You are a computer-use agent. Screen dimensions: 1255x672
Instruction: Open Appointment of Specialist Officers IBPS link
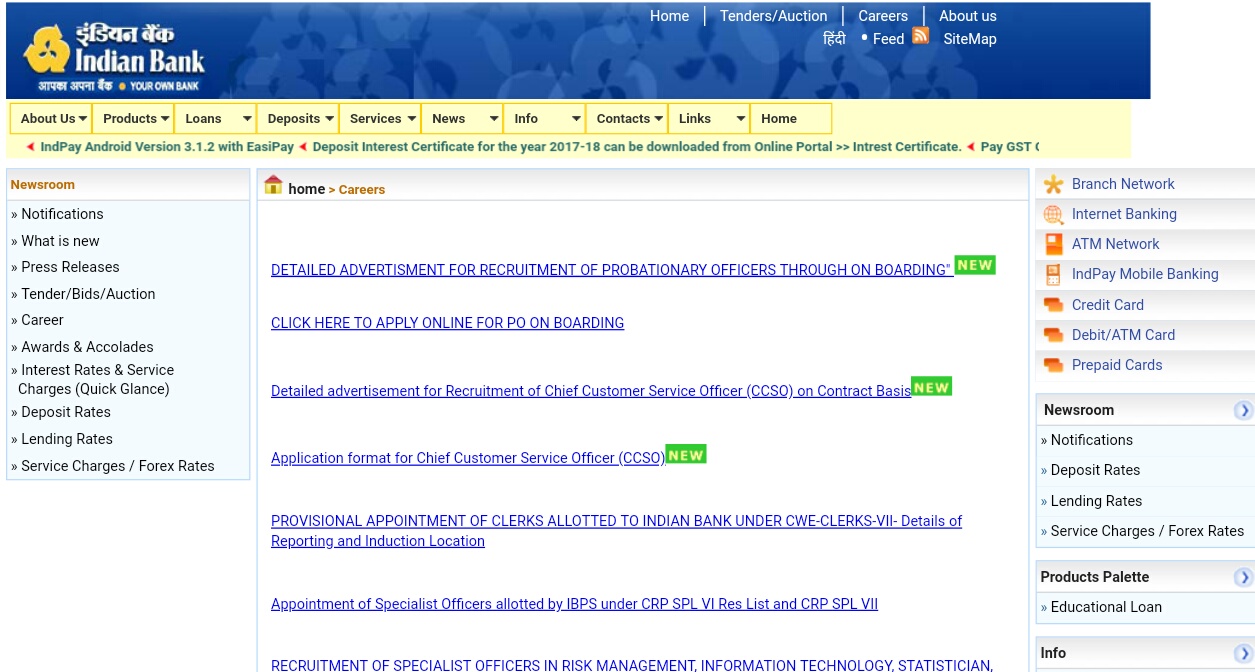tap(574, 604)
